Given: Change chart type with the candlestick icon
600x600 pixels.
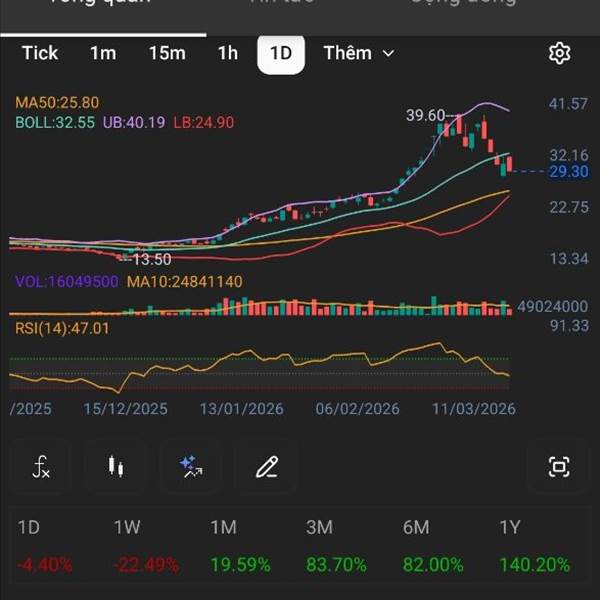Looking at the screenshot, I should tap(116, 466).
